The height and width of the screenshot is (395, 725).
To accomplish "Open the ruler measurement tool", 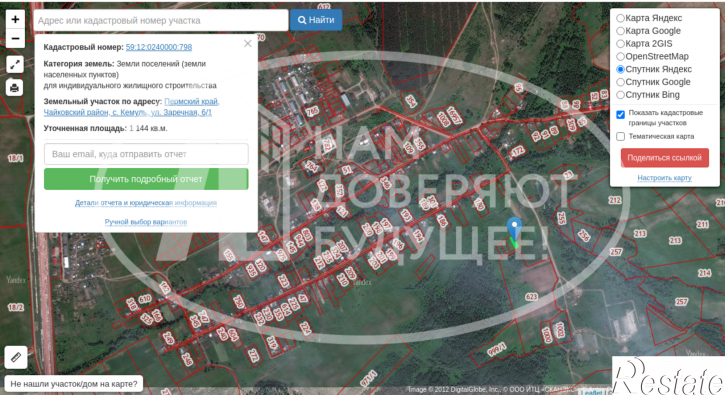I will pyautogui.click(x=16, y=357).
